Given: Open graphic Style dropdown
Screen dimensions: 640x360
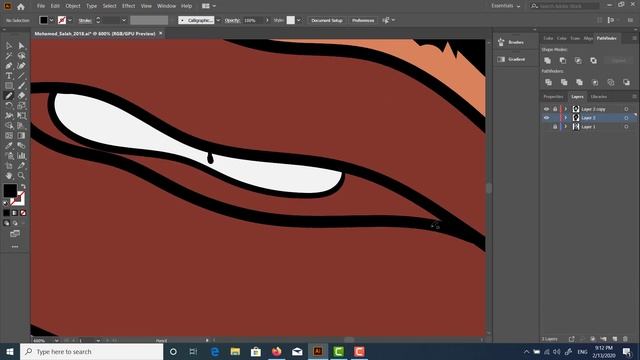Looking at the screenshot, I should coord(299,20).
